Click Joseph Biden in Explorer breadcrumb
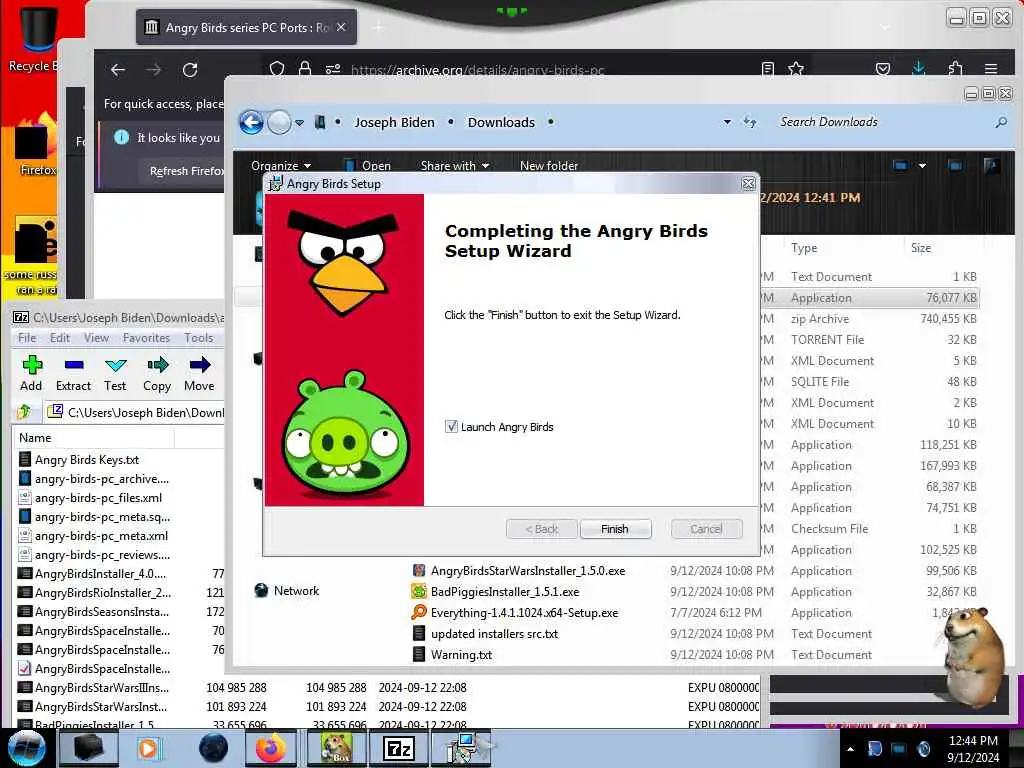This screenshot has height=768, width=1024. (x=394, y=122)
